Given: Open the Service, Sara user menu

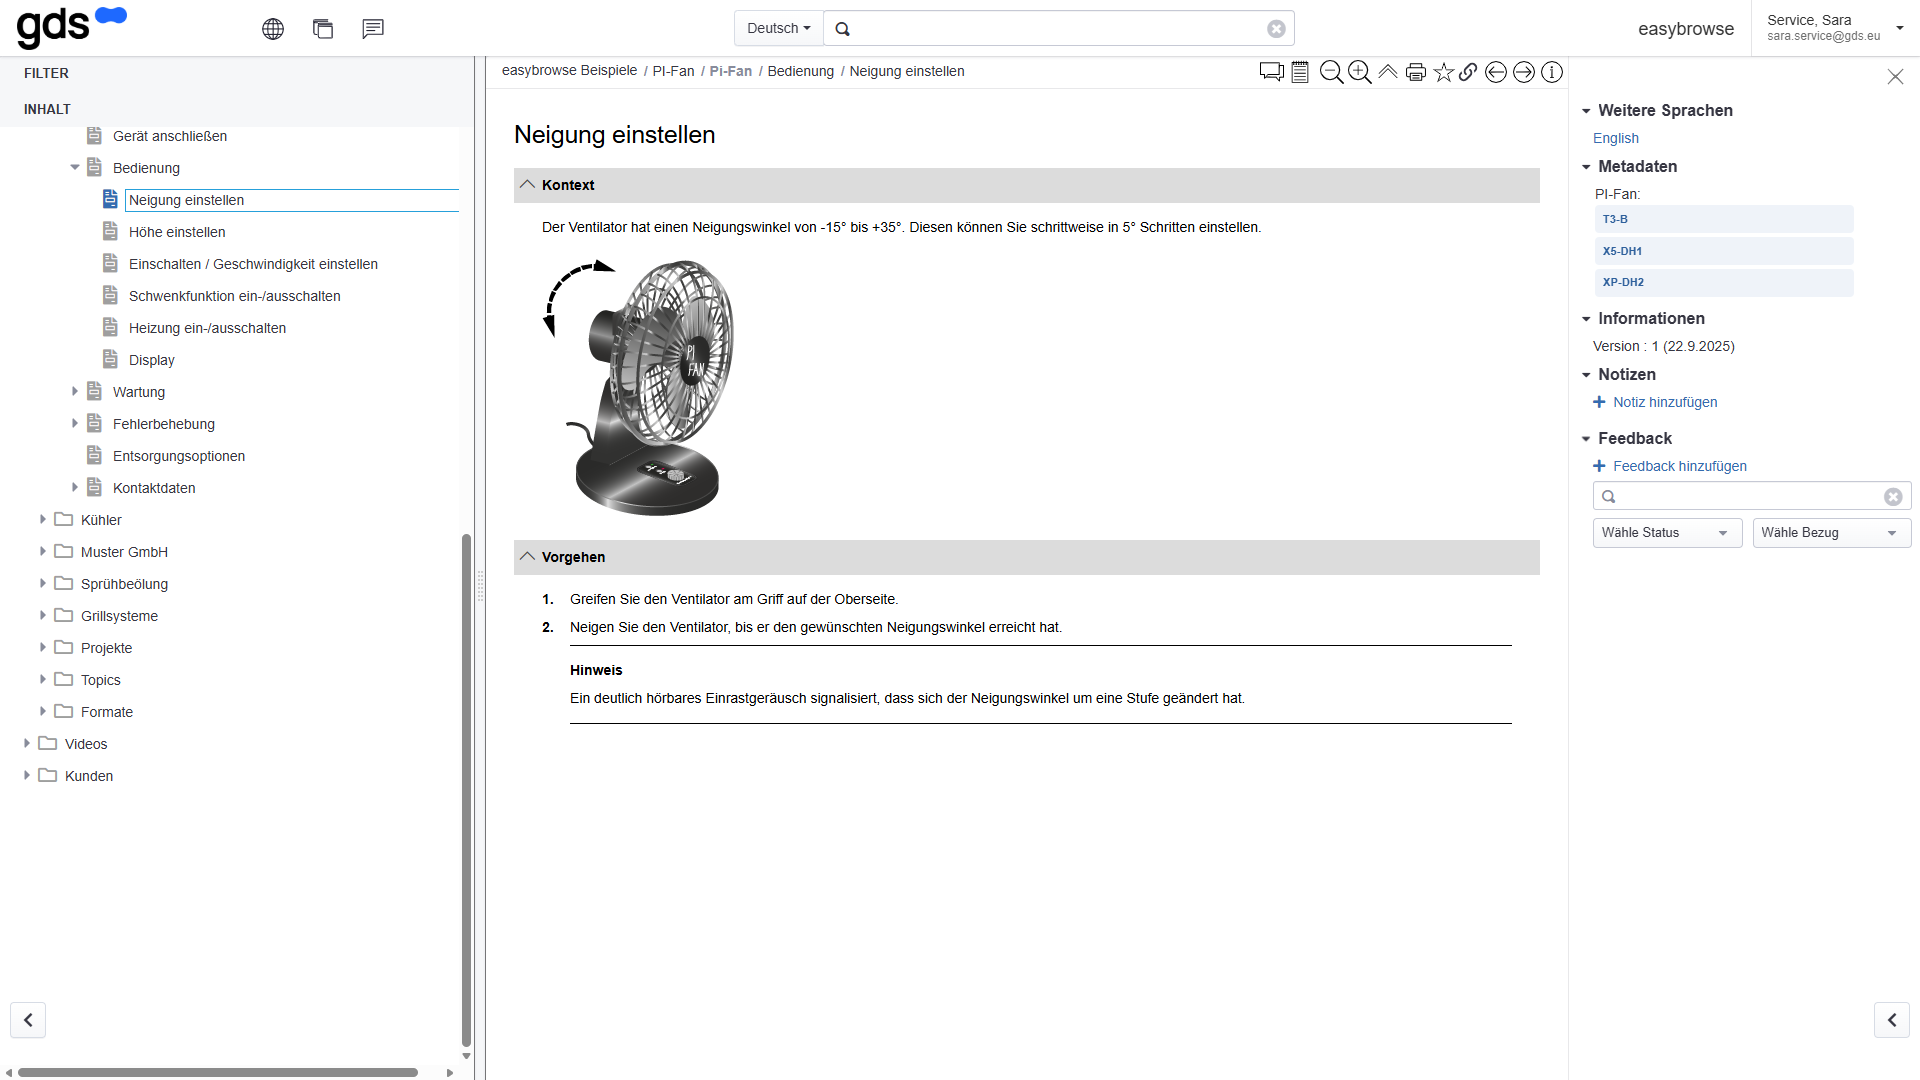Looking at the screenshot, I should 1835,28.
